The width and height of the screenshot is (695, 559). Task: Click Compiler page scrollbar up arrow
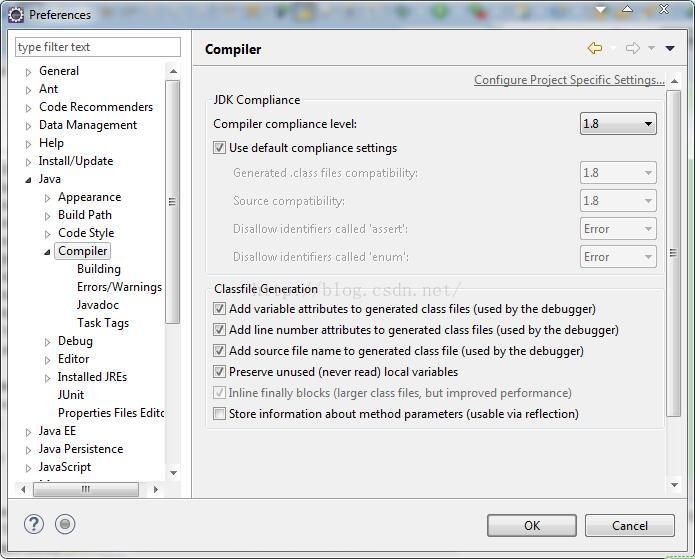point(674,81)
